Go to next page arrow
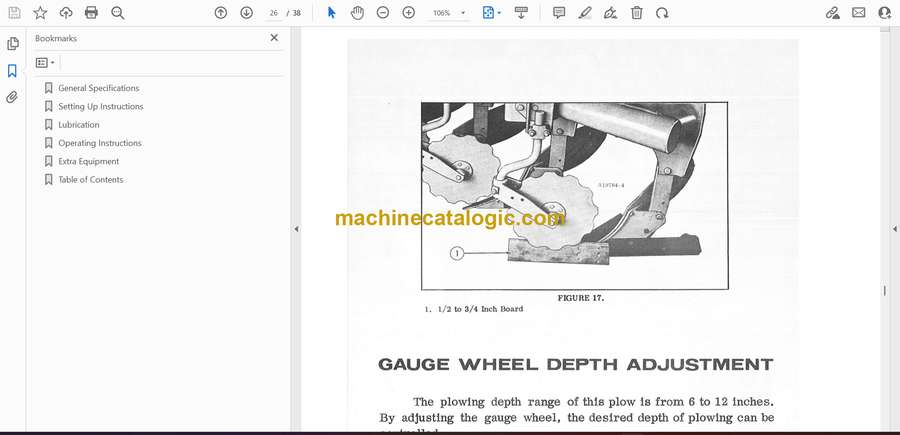This screenshot has height=435, width=900. coord(247,13)
